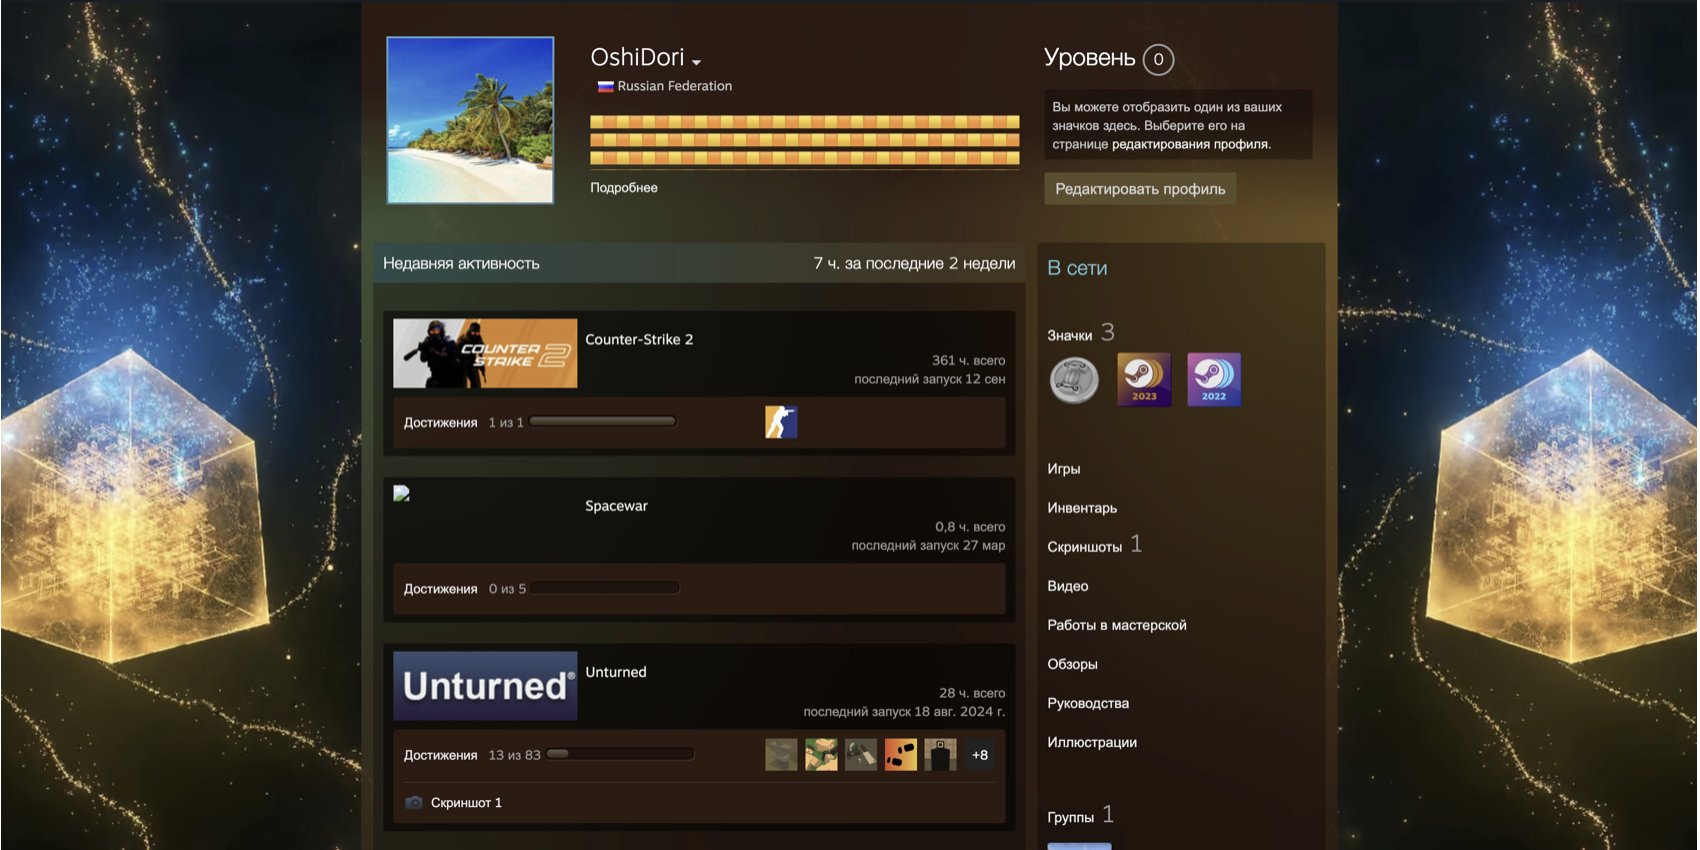Open the Видео section

pyautogui.click(x=1068, y=586)
